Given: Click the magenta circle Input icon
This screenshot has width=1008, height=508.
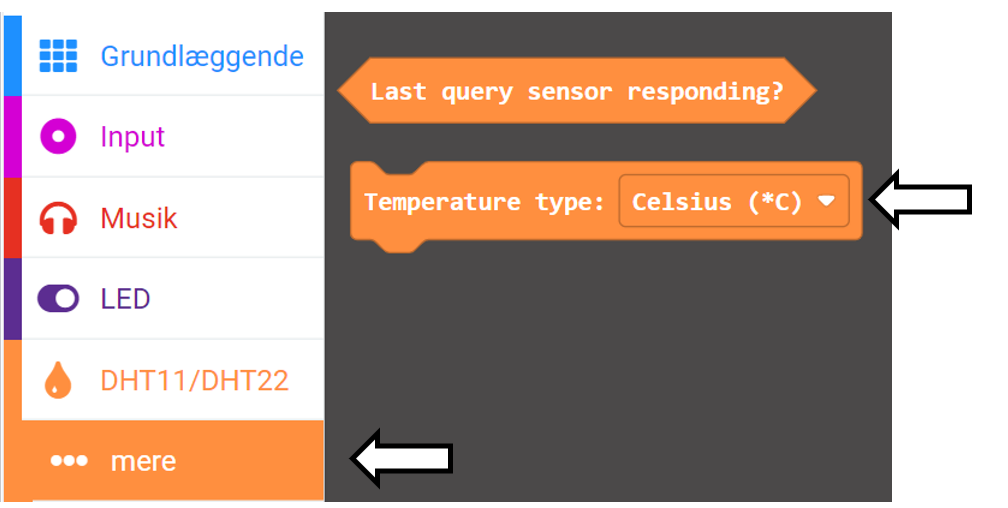Looking at the screenshot, I should [x=58, y=136].
